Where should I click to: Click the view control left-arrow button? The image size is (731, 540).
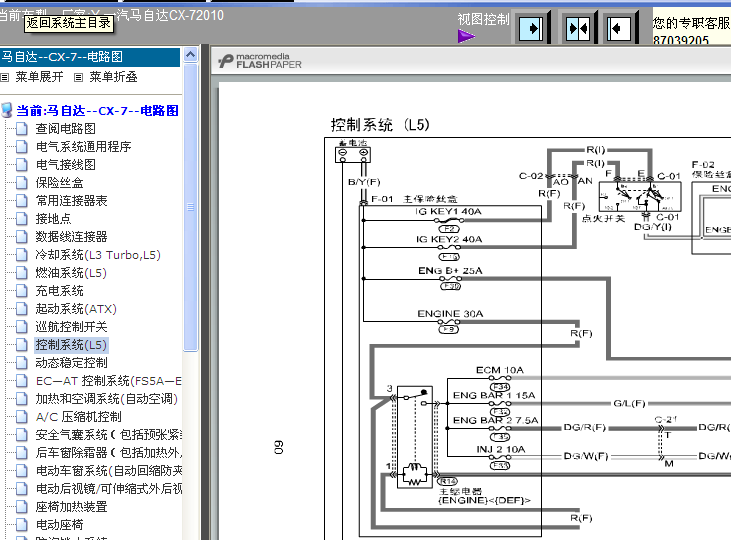619,29
